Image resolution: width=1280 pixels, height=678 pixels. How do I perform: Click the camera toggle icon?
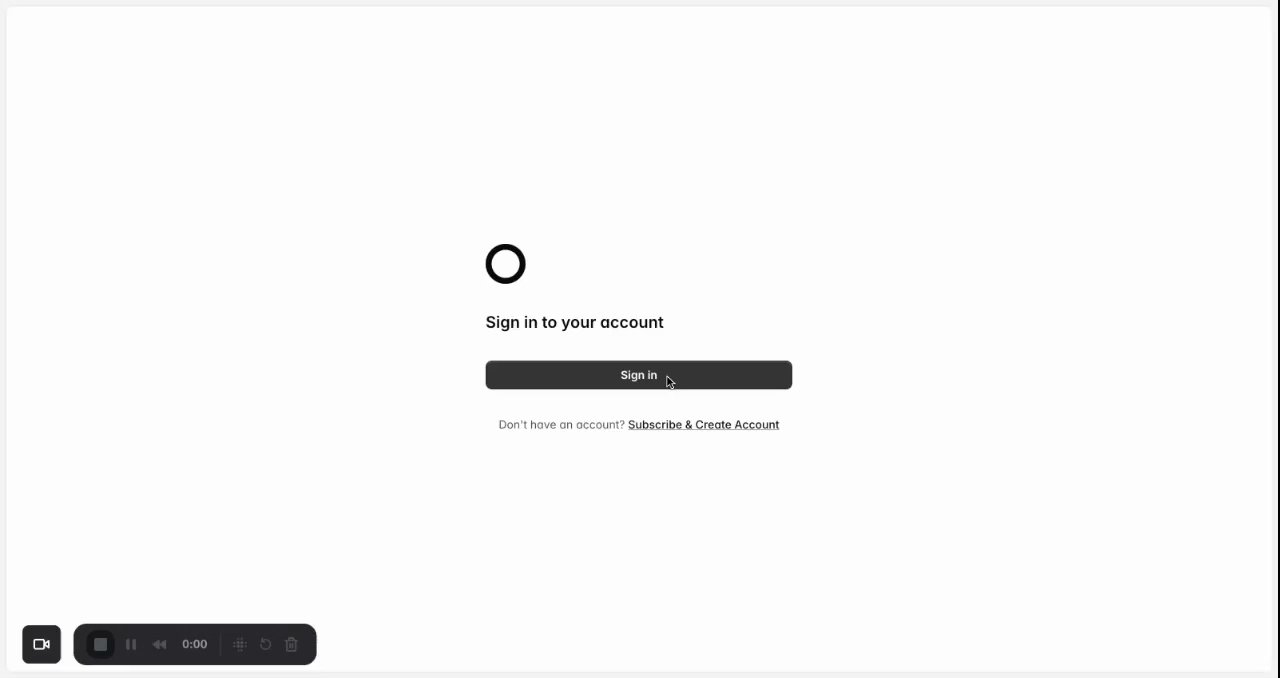click(x=42, y=644)
